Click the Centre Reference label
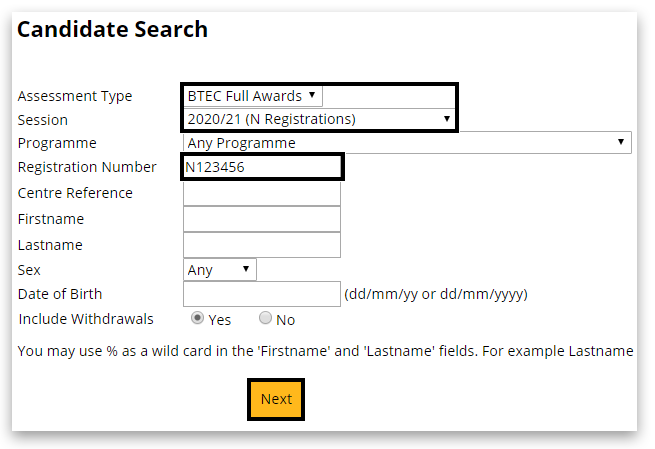The height and width of the screenshot is (449, 655). [x=75, y=193]
